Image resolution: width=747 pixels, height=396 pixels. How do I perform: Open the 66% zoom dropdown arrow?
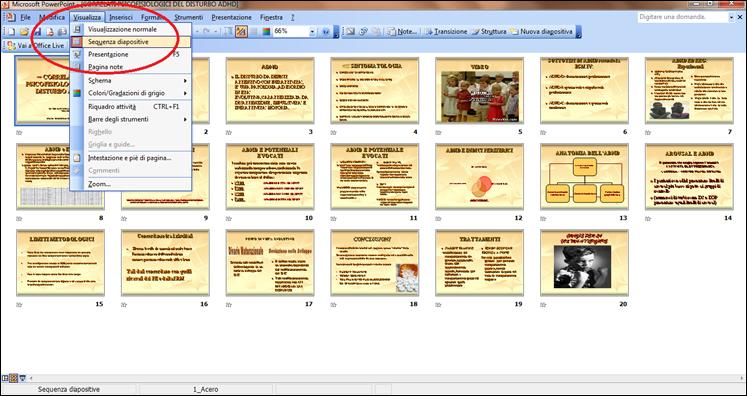[x=313, y=31]
